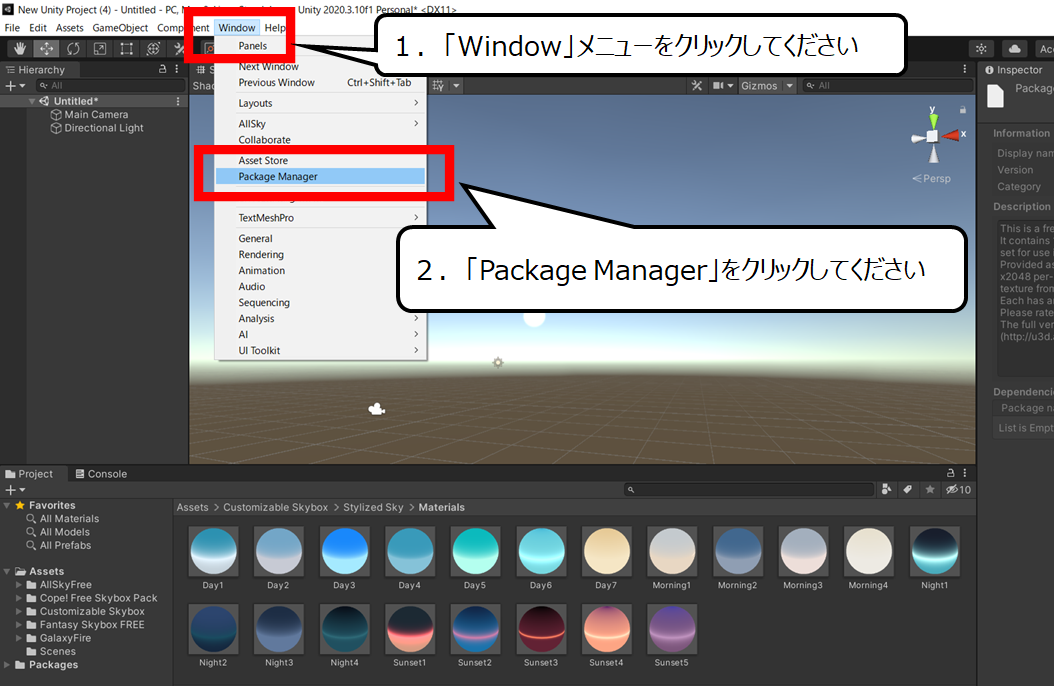Click the Favorites star save-search icon
Viewport: 1054px width, 686px height.
(930, 489)
